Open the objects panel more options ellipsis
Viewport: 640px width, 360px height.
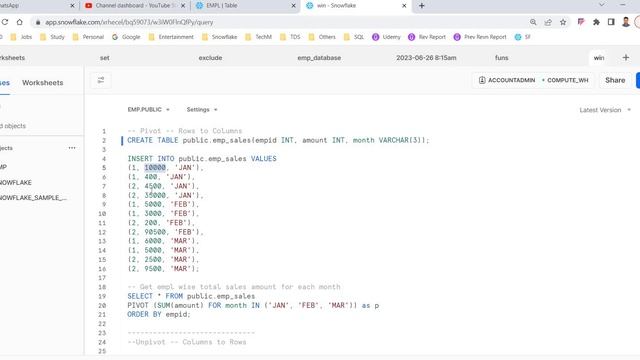[x=72, y=148]
